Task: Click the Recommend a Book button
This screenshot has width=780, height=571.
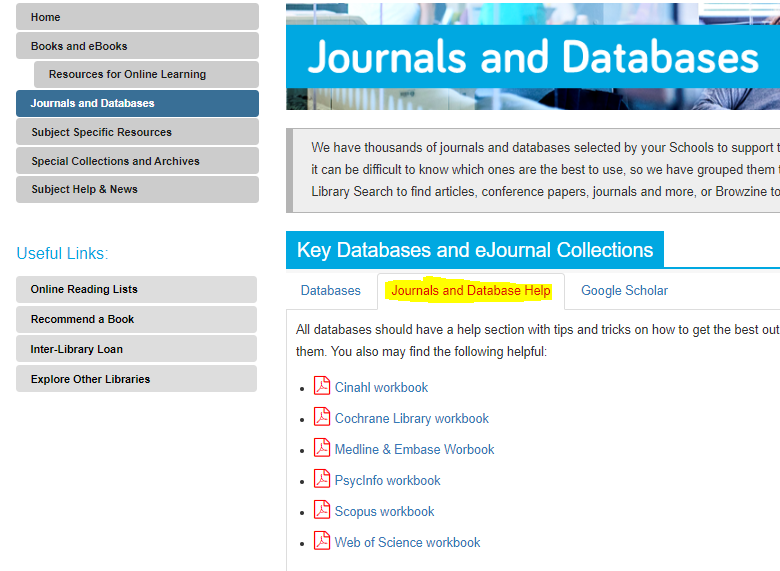Action: [136, 319]
